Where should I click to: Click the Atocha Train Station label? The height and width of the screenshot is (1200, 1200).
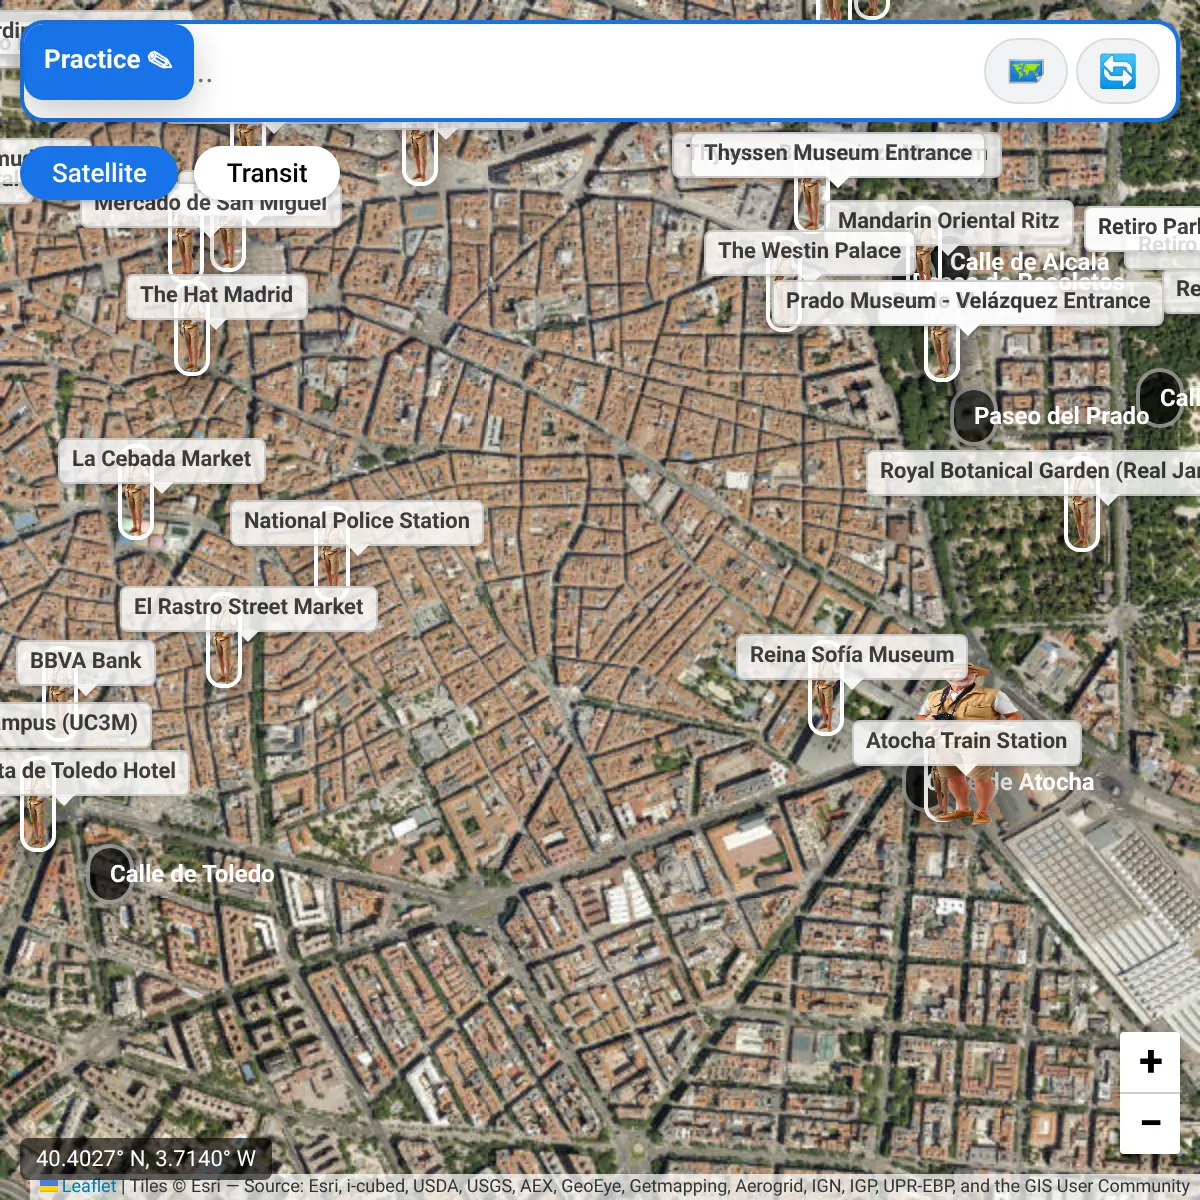point(966,741)
